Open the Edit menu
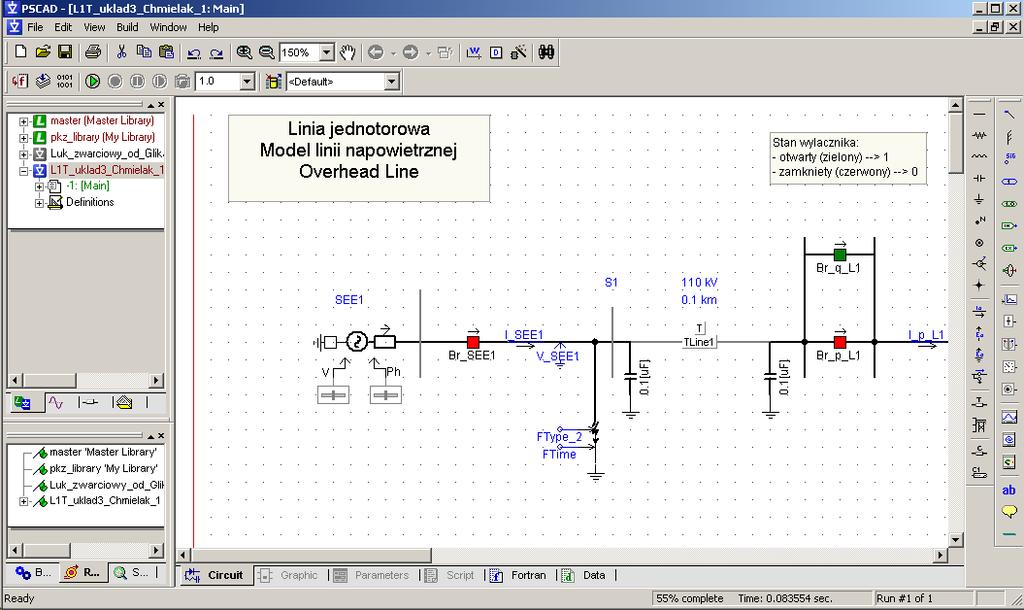This screenshot has height=610, width=1024. click(x=63, y=27)
